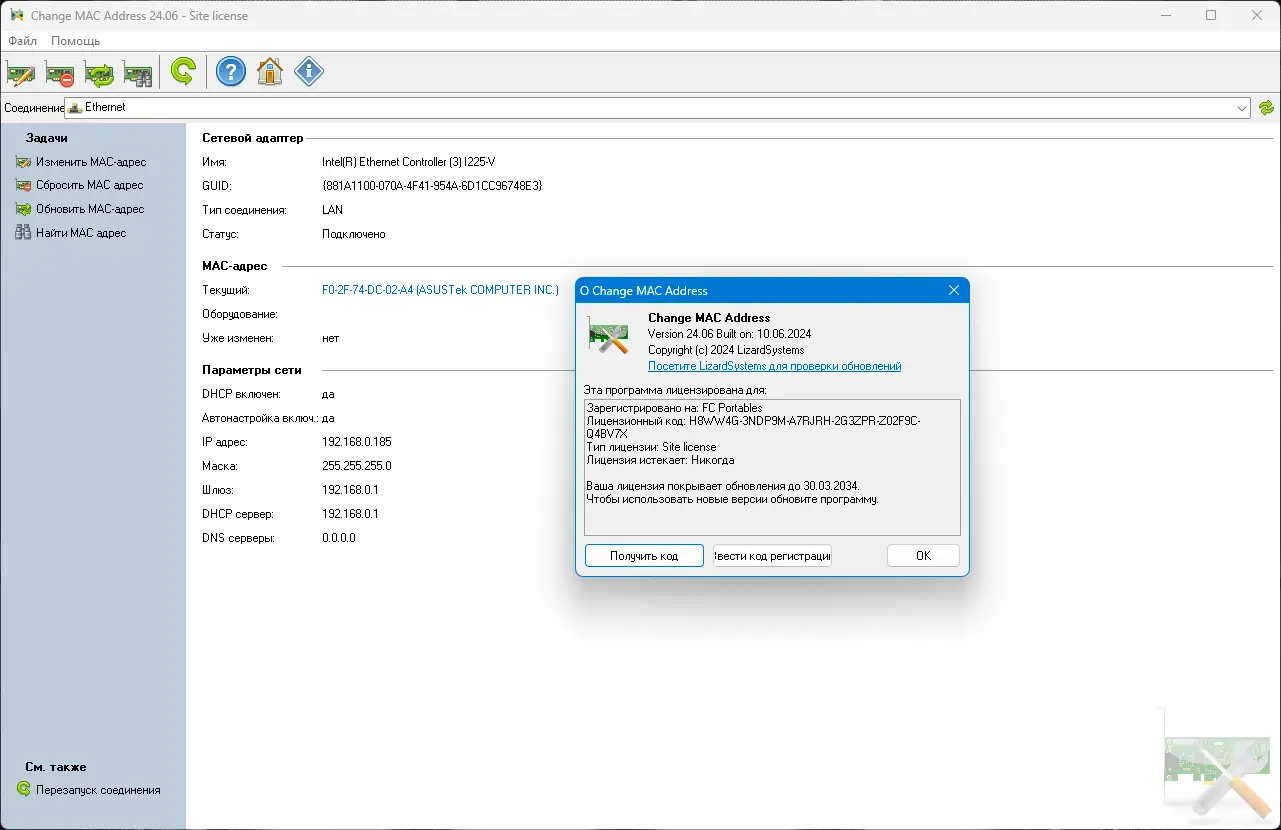Click the Шлюз value 192.168.0.1
The height and width of the screenshot is (830, 1281).
(350, 490)
